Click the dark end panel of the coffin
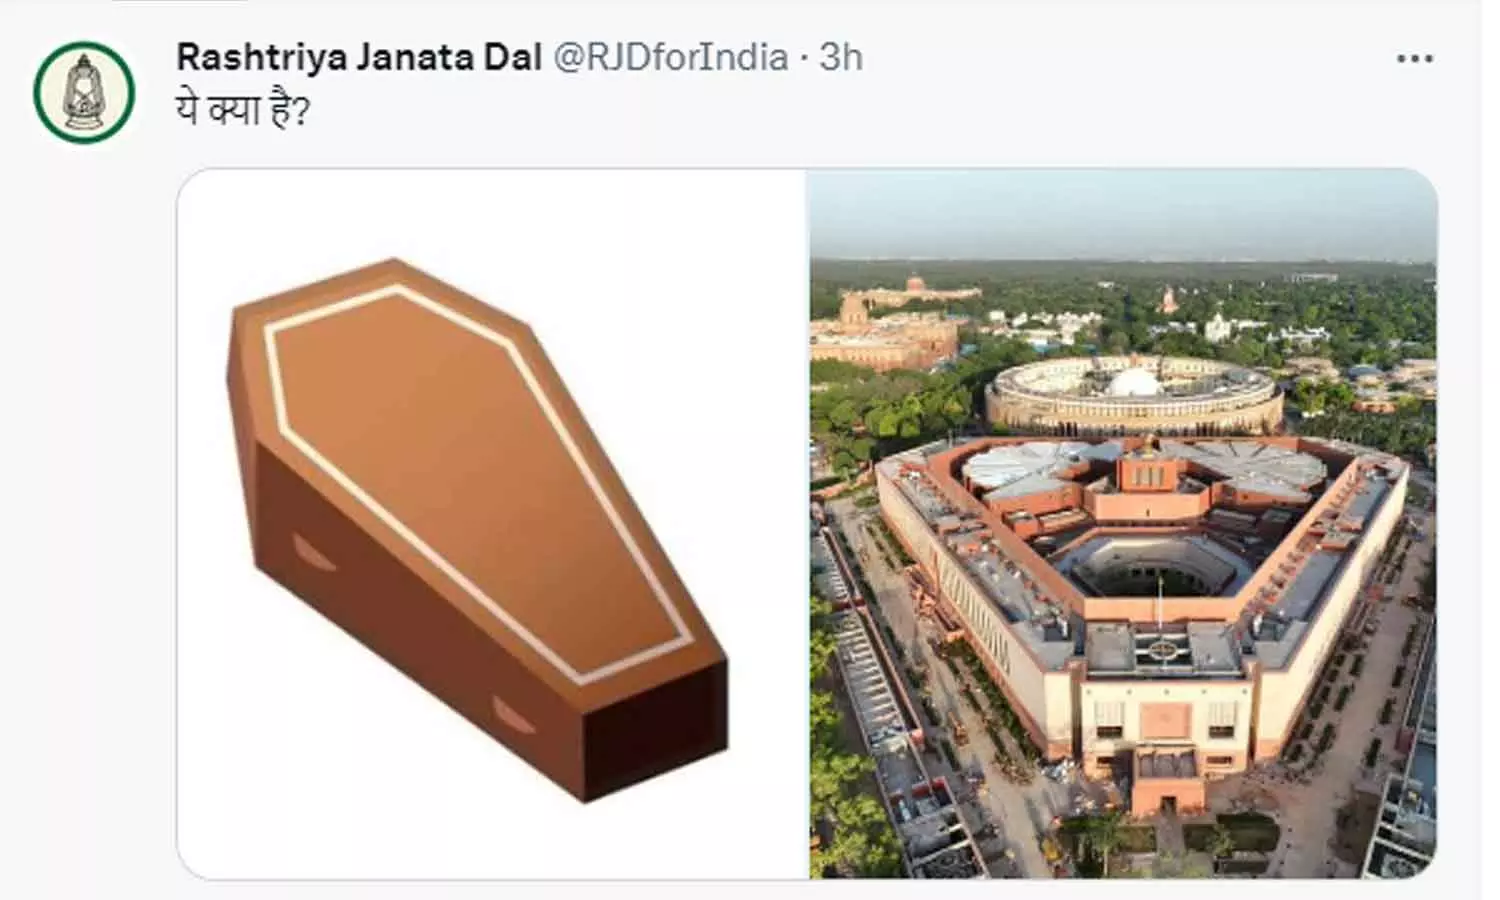This screenshot has height=900, width=1500. pyautogui.click(x=656, y=728)
